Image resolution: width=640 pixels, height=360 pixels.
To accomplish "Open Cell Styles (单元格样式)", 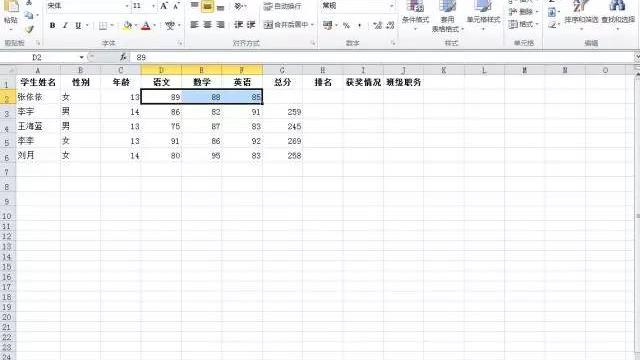I will click(x=483, y=15).
